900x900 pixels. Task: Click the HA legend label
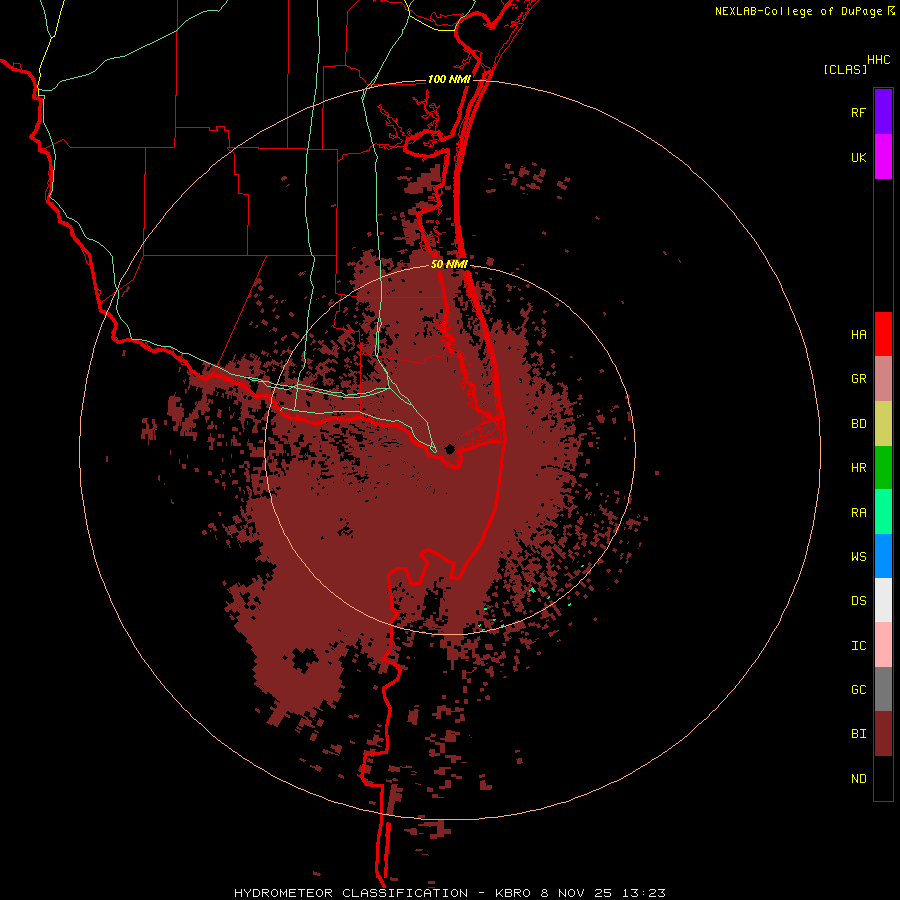[x=858, y=335]
